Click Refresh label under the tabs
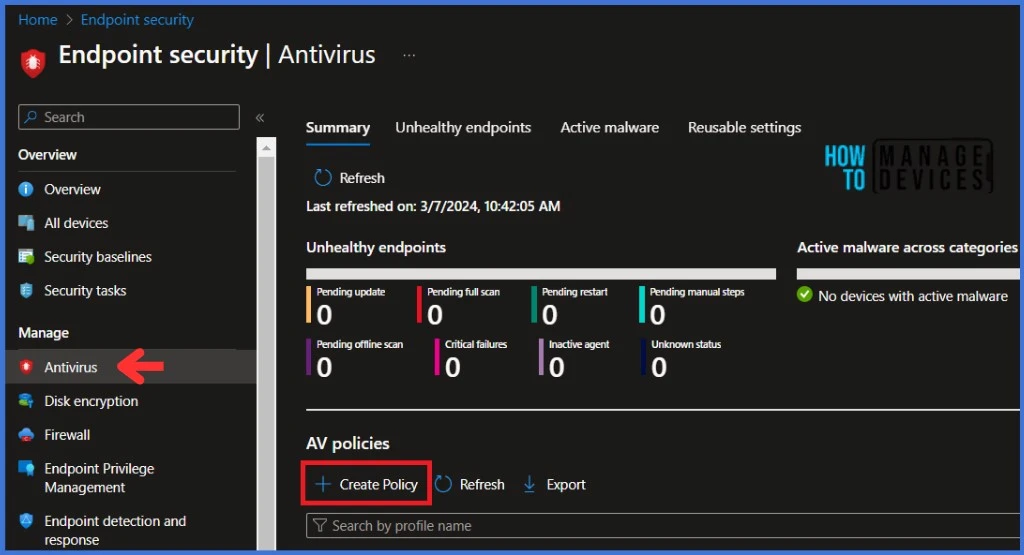 click(x=362, y=178)
